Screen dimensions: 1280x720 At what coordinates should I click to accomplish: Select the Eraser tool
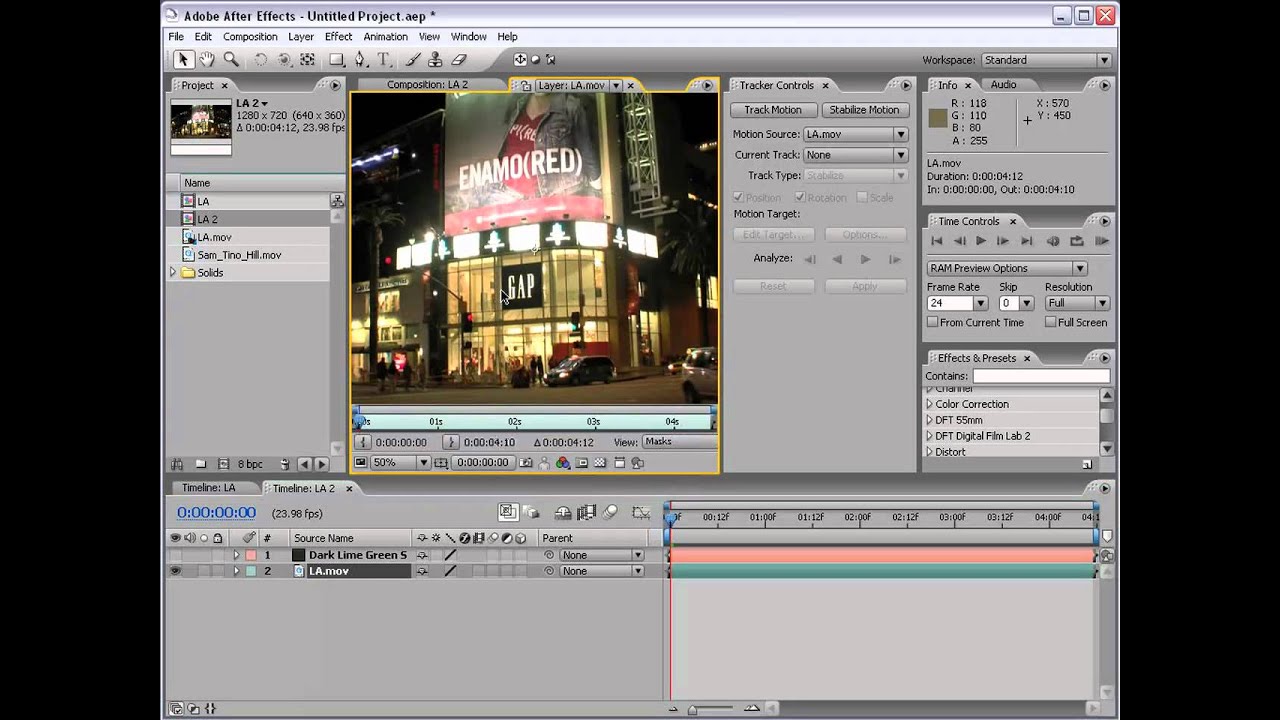[459, 60]
